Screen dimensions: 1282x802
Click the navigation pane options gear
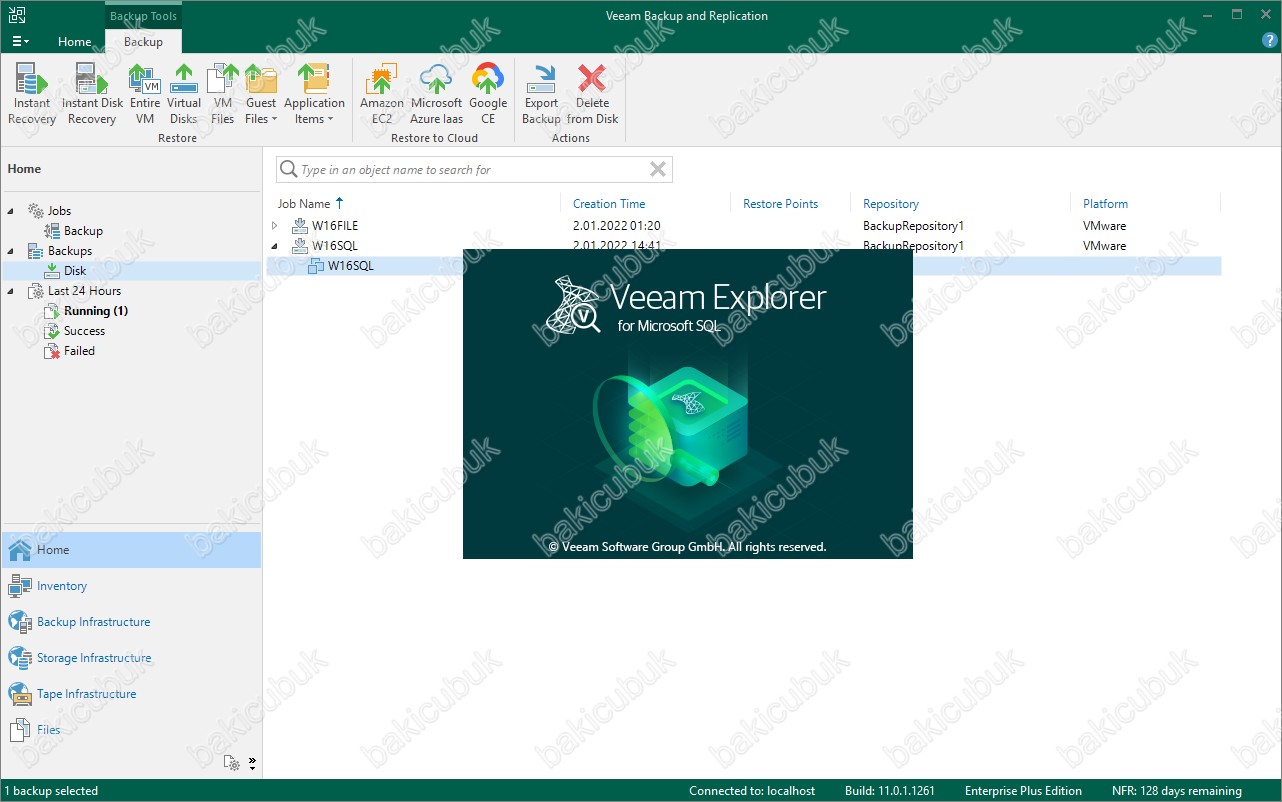(232, 762)
